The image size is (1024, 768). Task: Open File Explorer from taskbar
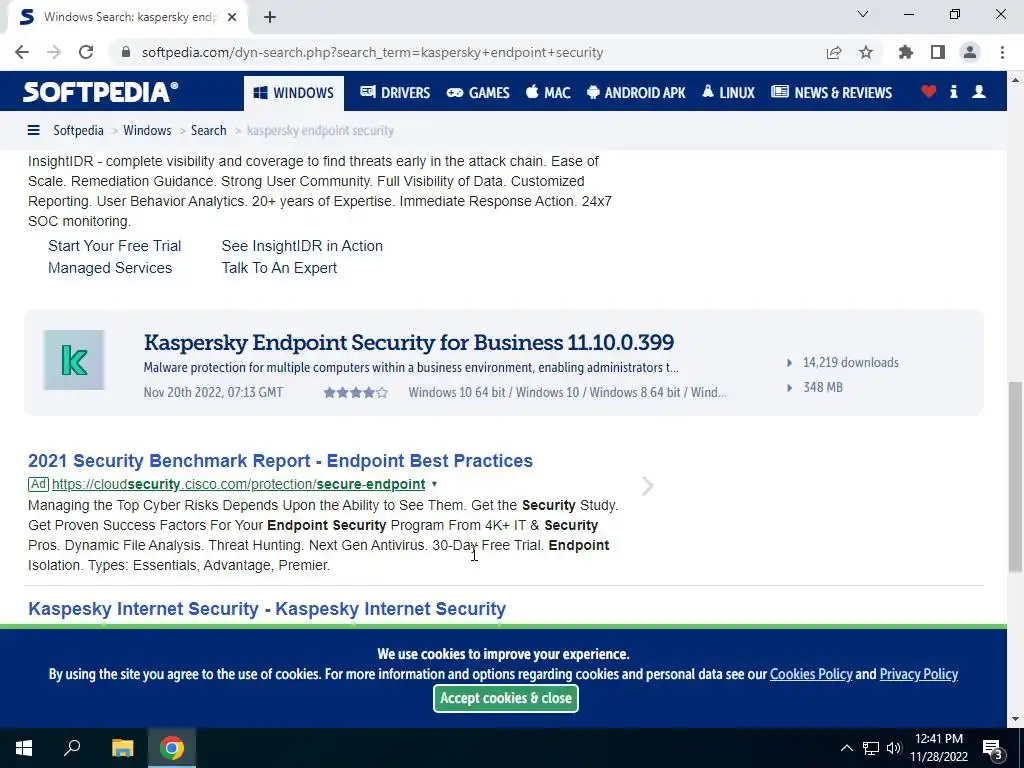point(122,748)
